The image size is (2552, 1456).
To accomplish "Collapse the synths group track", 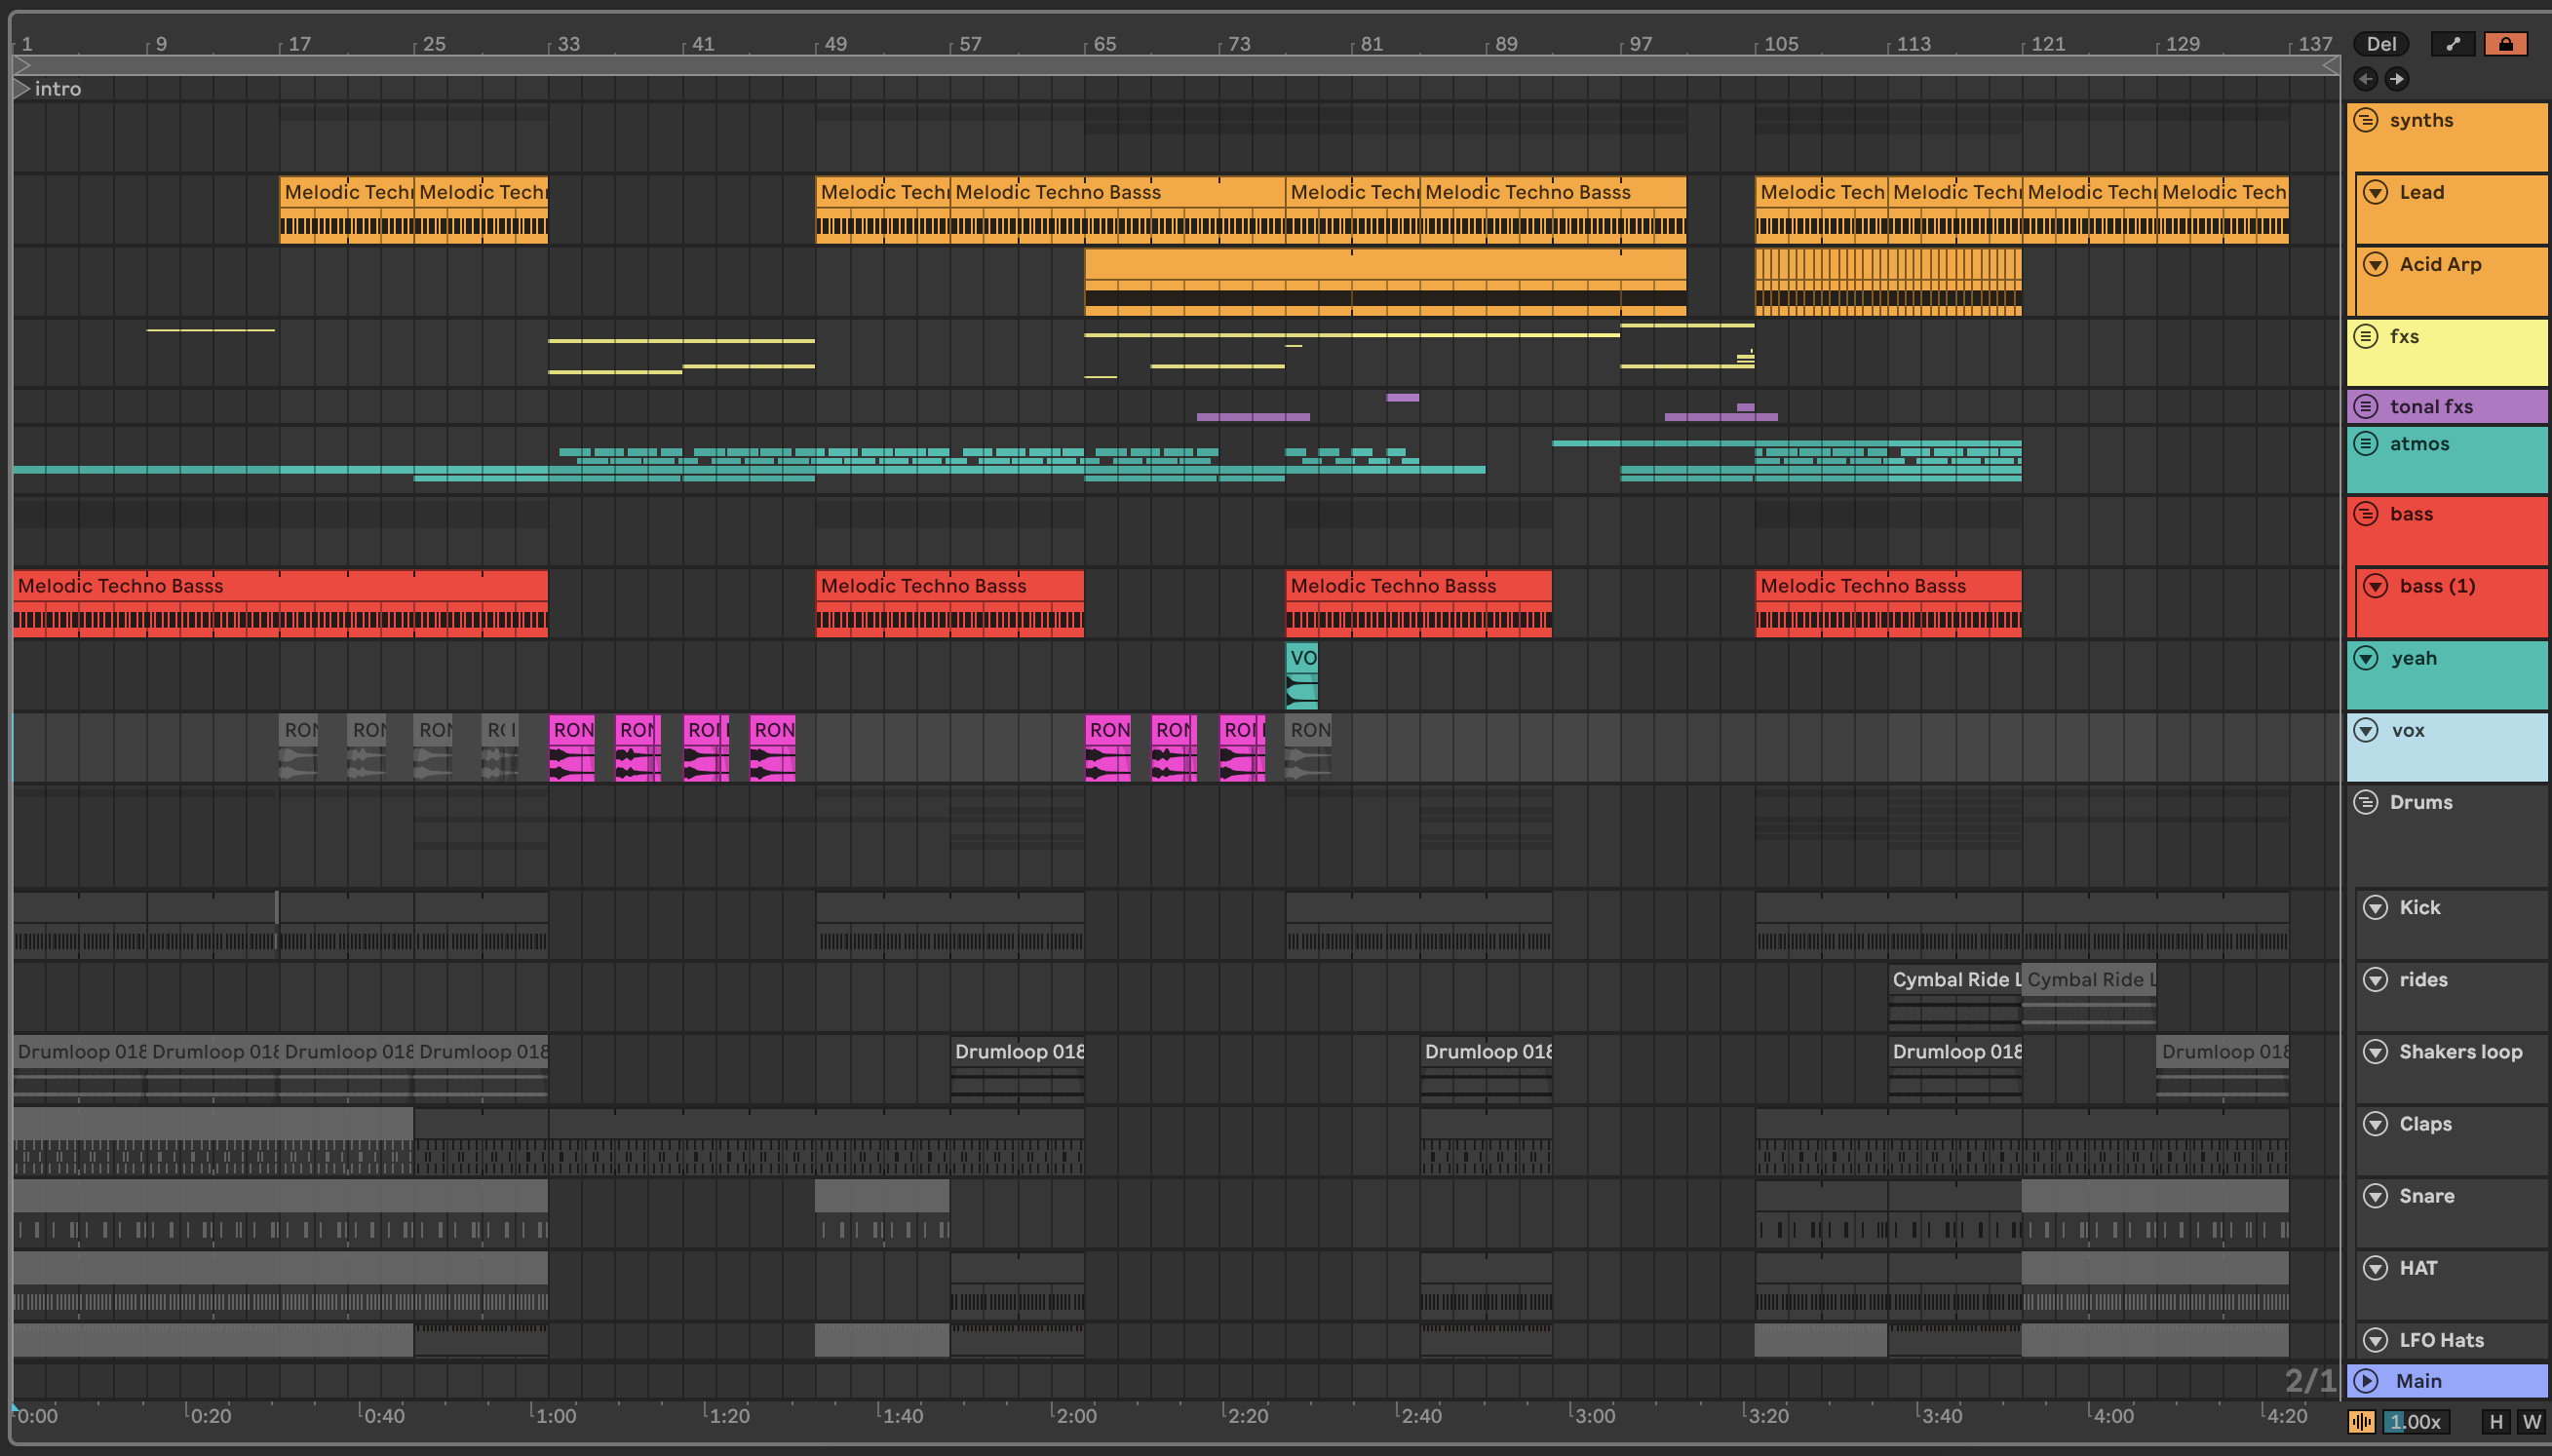I will (x=2366, y=121).
